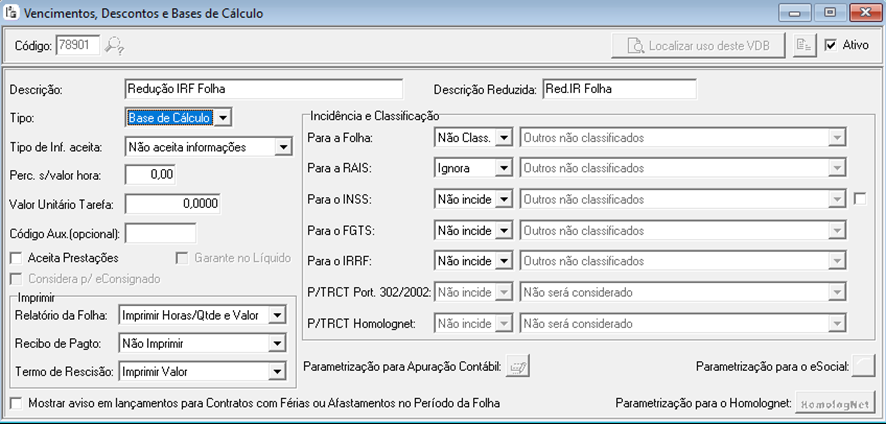Expand the Recibo de Pagto dropdown
This screenshot has width=886, height=424.
(277, 344)
